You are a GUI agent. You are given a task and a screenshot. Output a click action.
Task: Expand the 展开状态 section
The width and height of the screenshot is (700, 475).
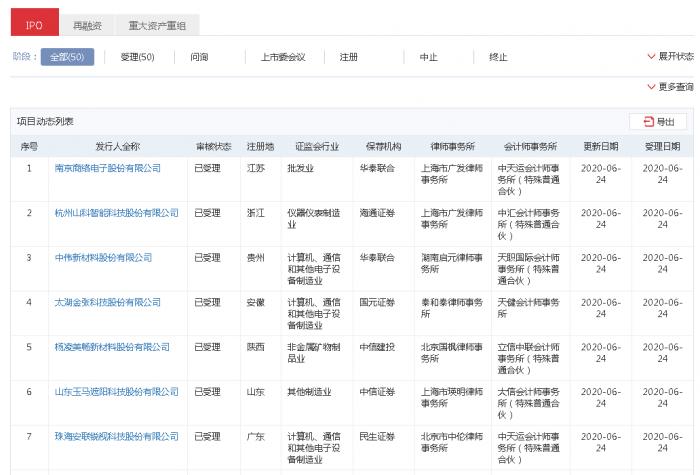tap(670, 57)
